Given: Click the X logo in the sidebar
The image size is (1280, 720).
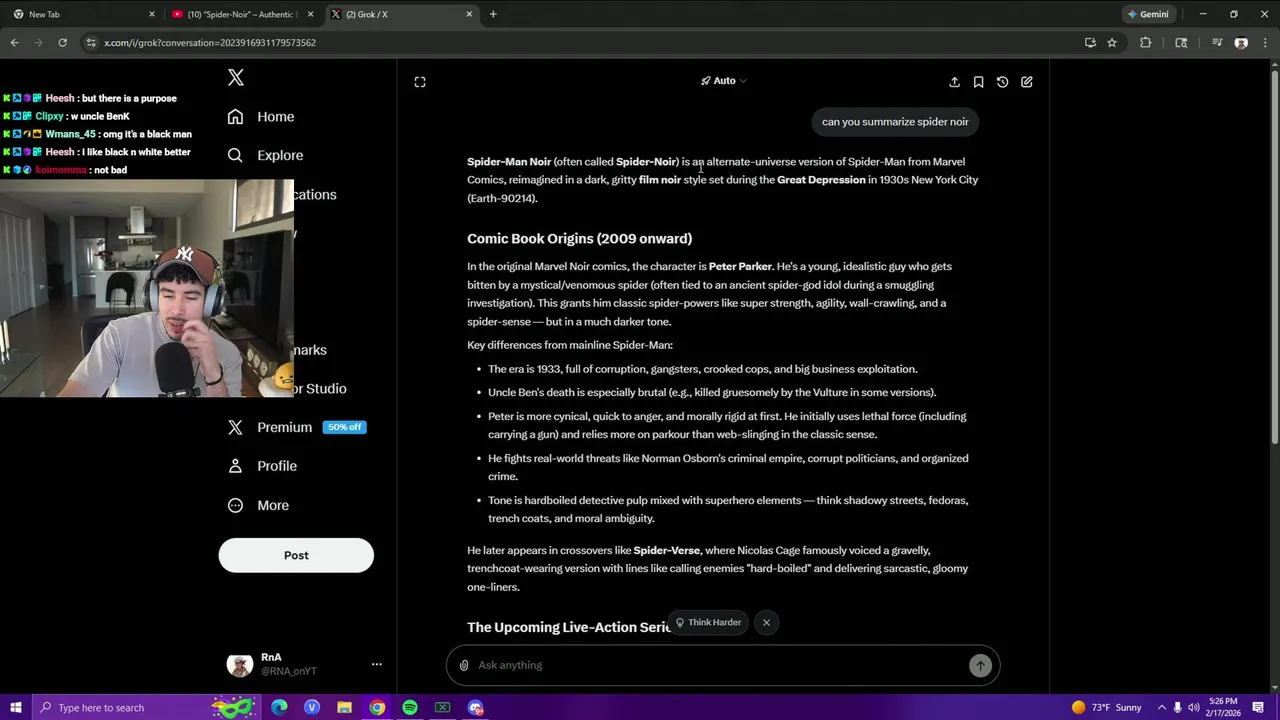Looking at the screenshot, I should point(236,78).
